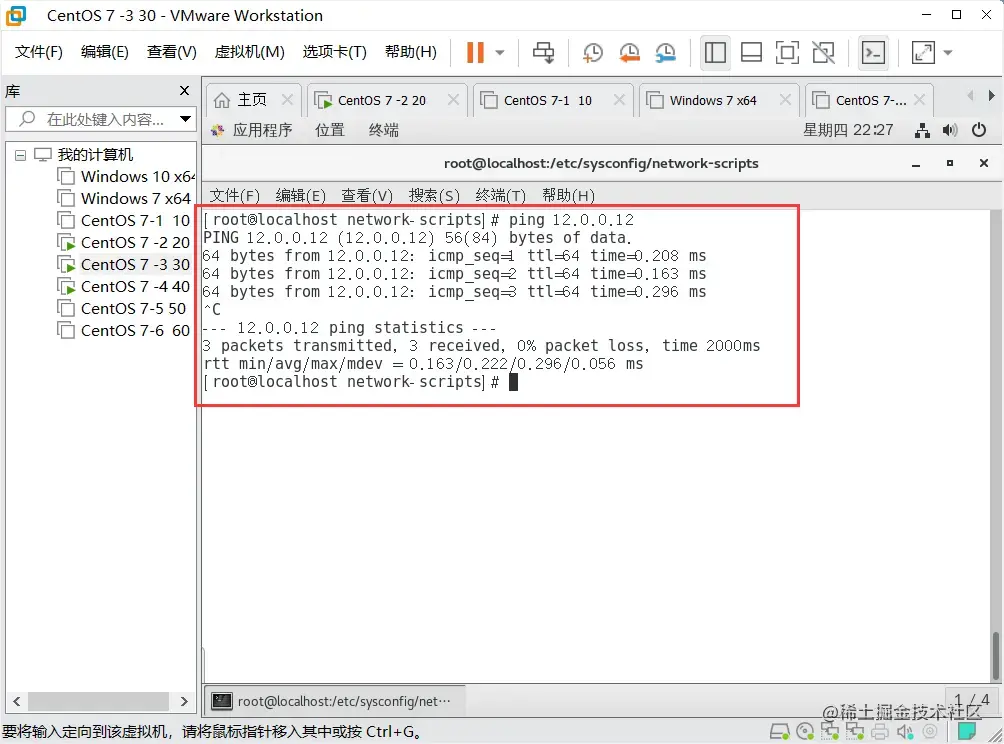Close the Windows 7 x64 tab
The height and width of the screenshot is (744, 1004).
click(x=785, y=100)
